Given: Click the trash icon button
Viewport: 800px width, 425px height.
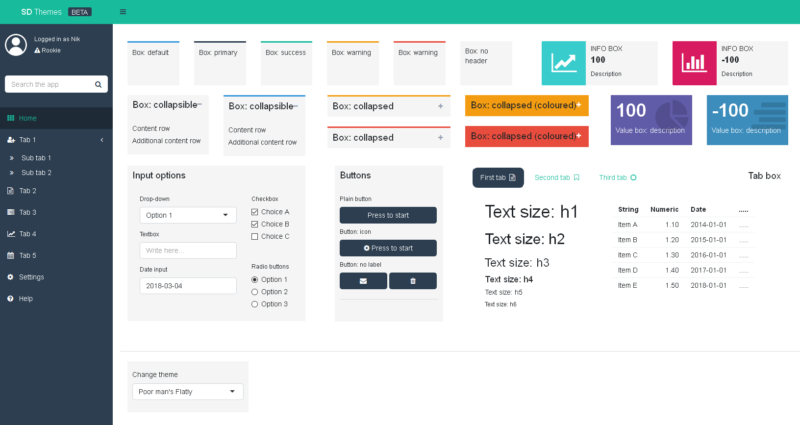Looking at the screenshot, I should [413, 281].
